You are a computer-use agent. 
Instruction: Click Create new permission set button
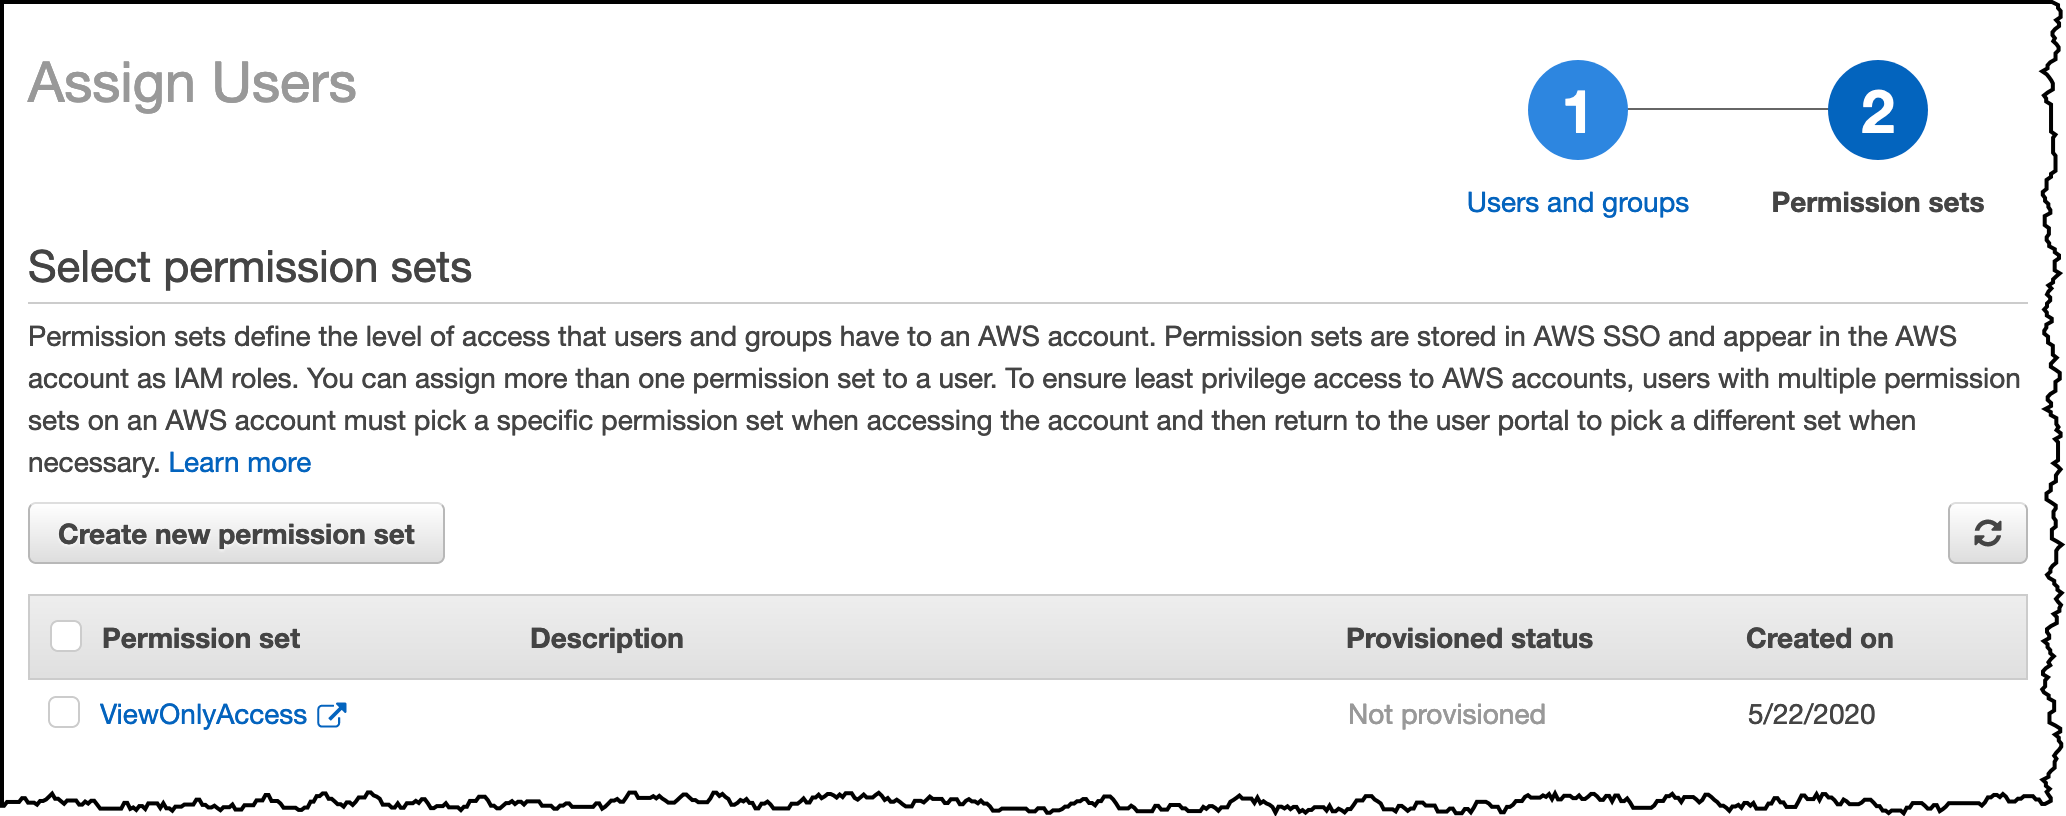coord(236,533)
